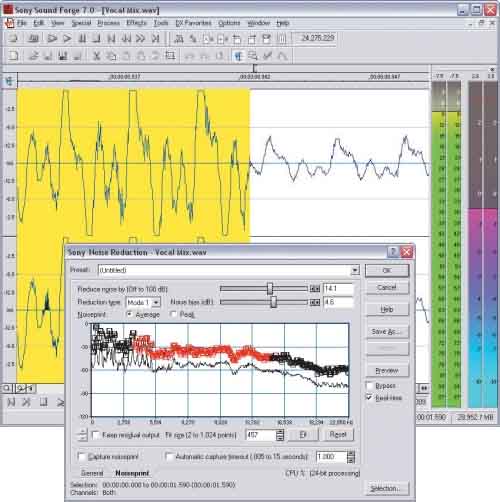
Task: Click the Reduce noise value field 14.1
Action: [x=338, y=289]
